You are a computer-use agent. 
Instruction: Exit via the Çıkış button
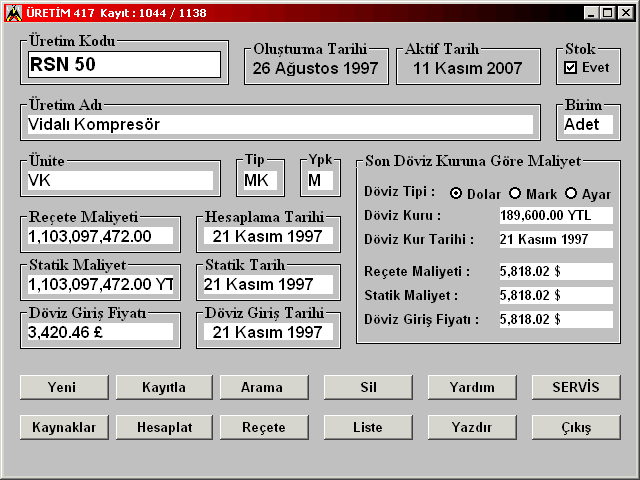click(575, 427)
